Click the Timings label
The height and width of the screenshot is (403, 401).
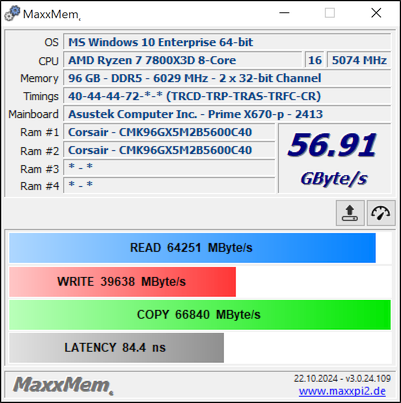point(41,96)
